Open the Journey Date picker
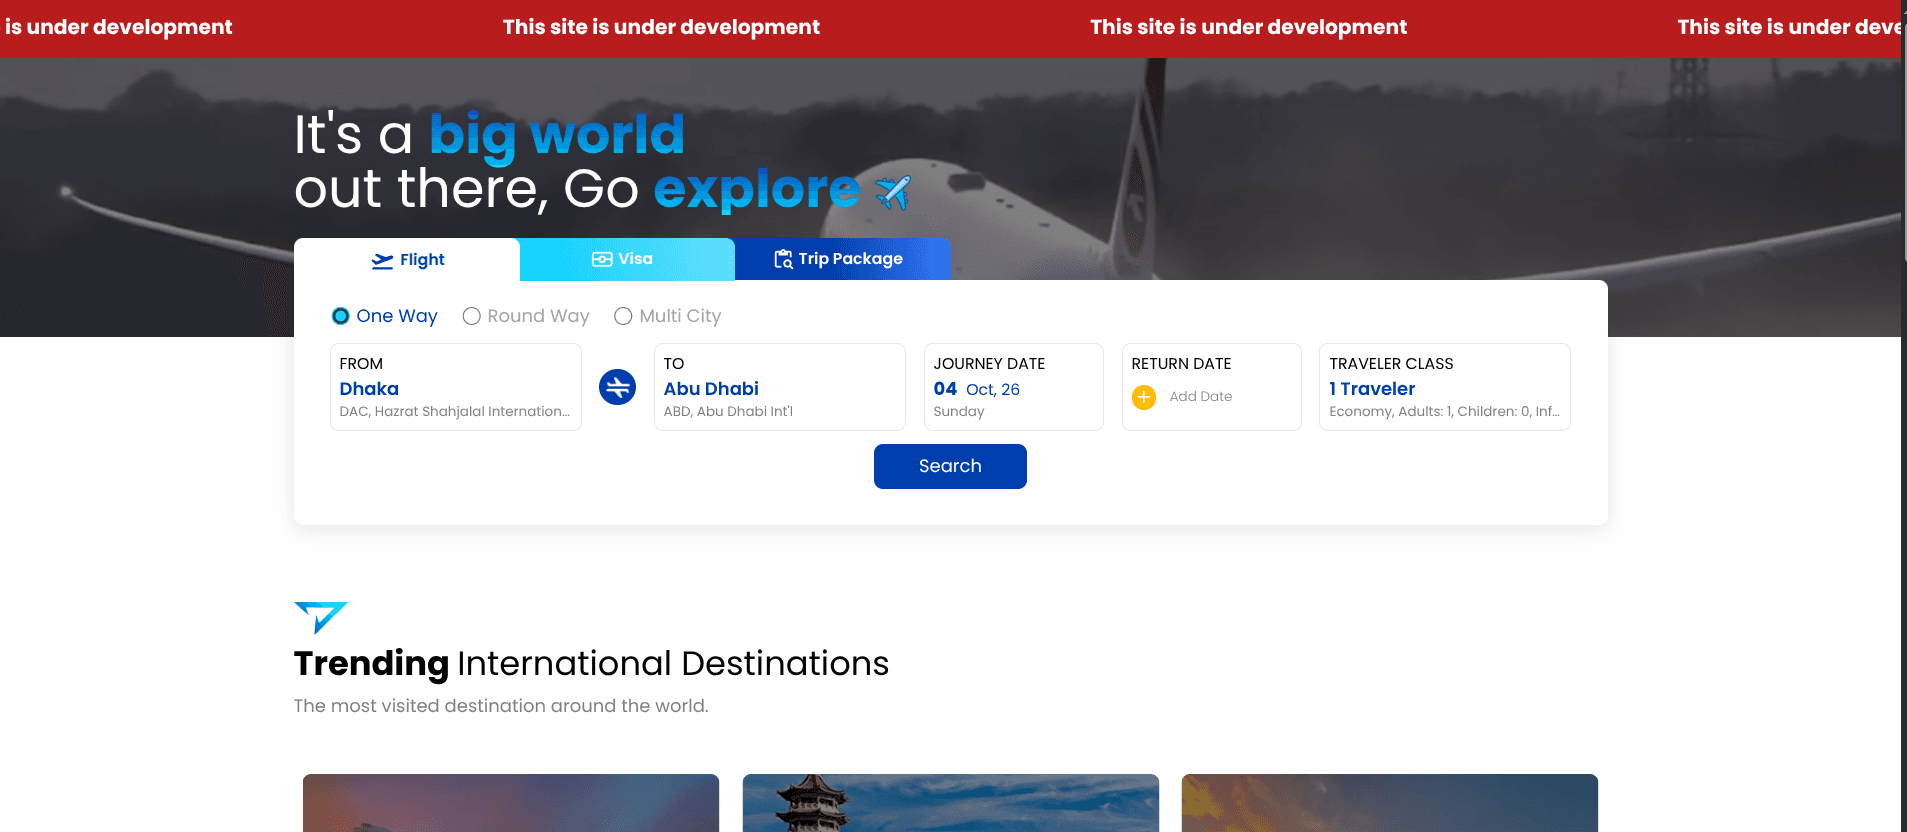 [x=1014, y=387]
